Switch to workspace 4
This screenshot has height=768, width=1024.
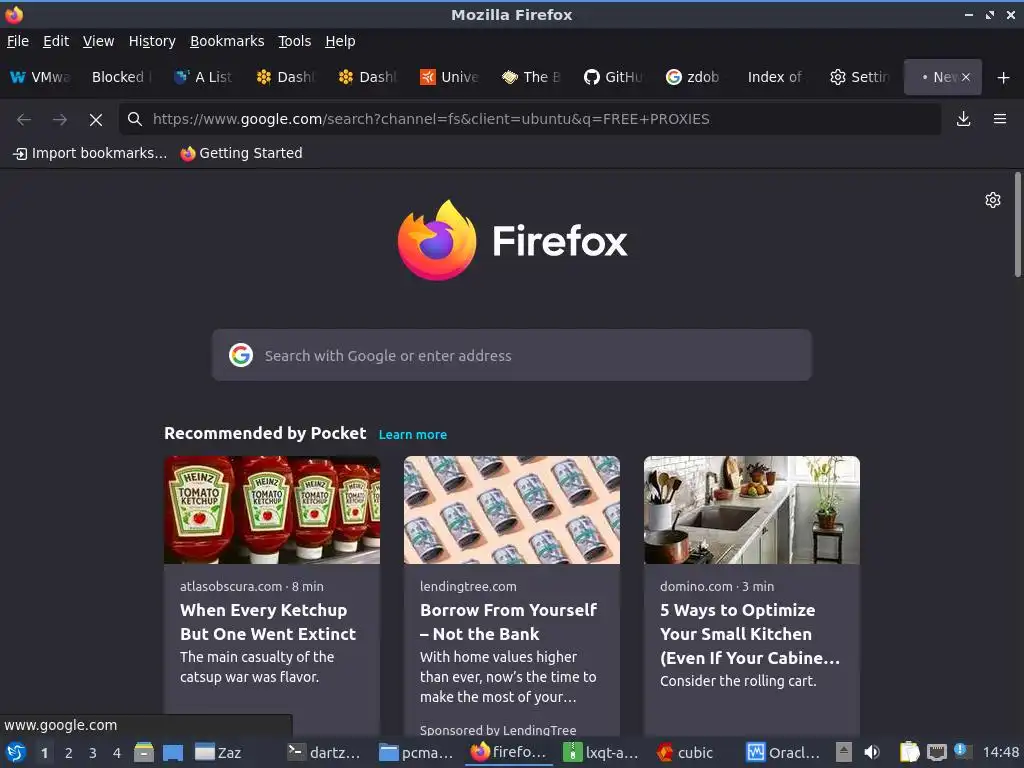point(117,753)
